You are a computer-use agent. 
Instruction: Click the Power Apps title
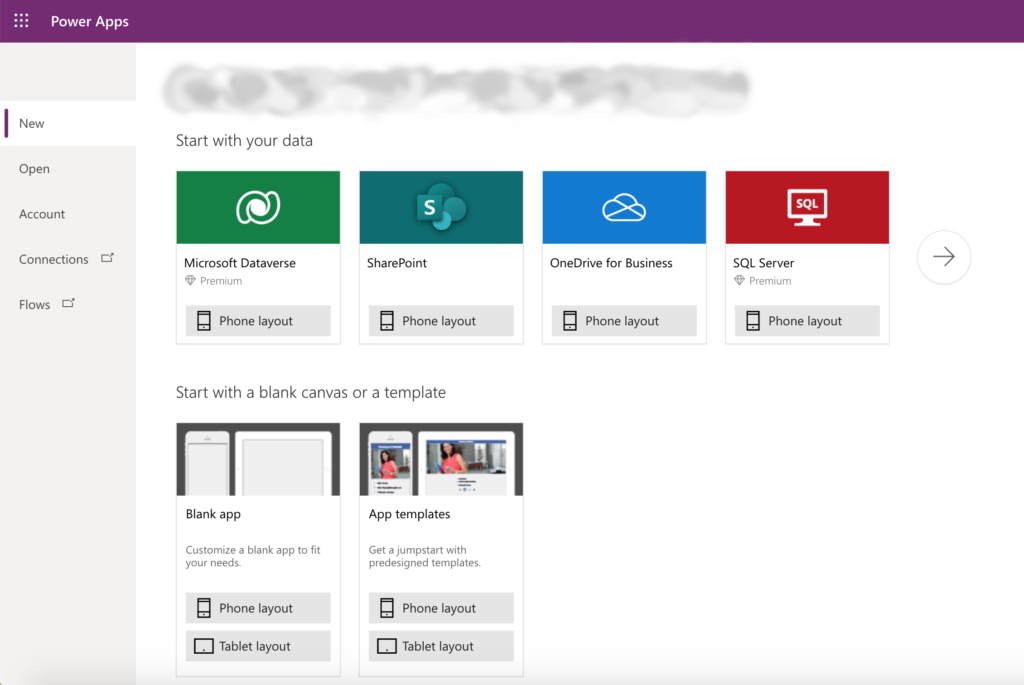pos(89,21)
